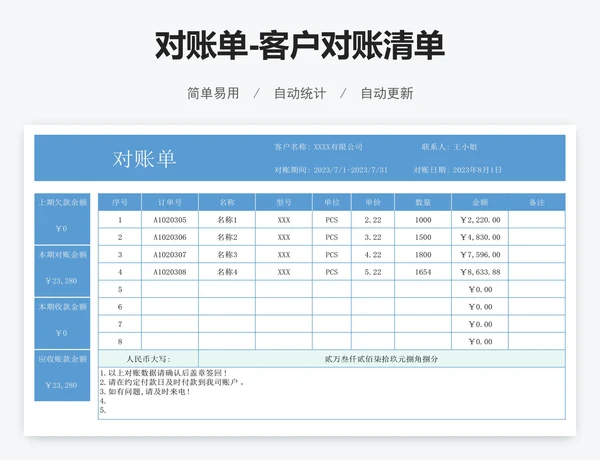Click the 对账期间 2023/7/1-2023/7/31 field
The height and width of the screenshot is (460, 600).
pos(331,170)
